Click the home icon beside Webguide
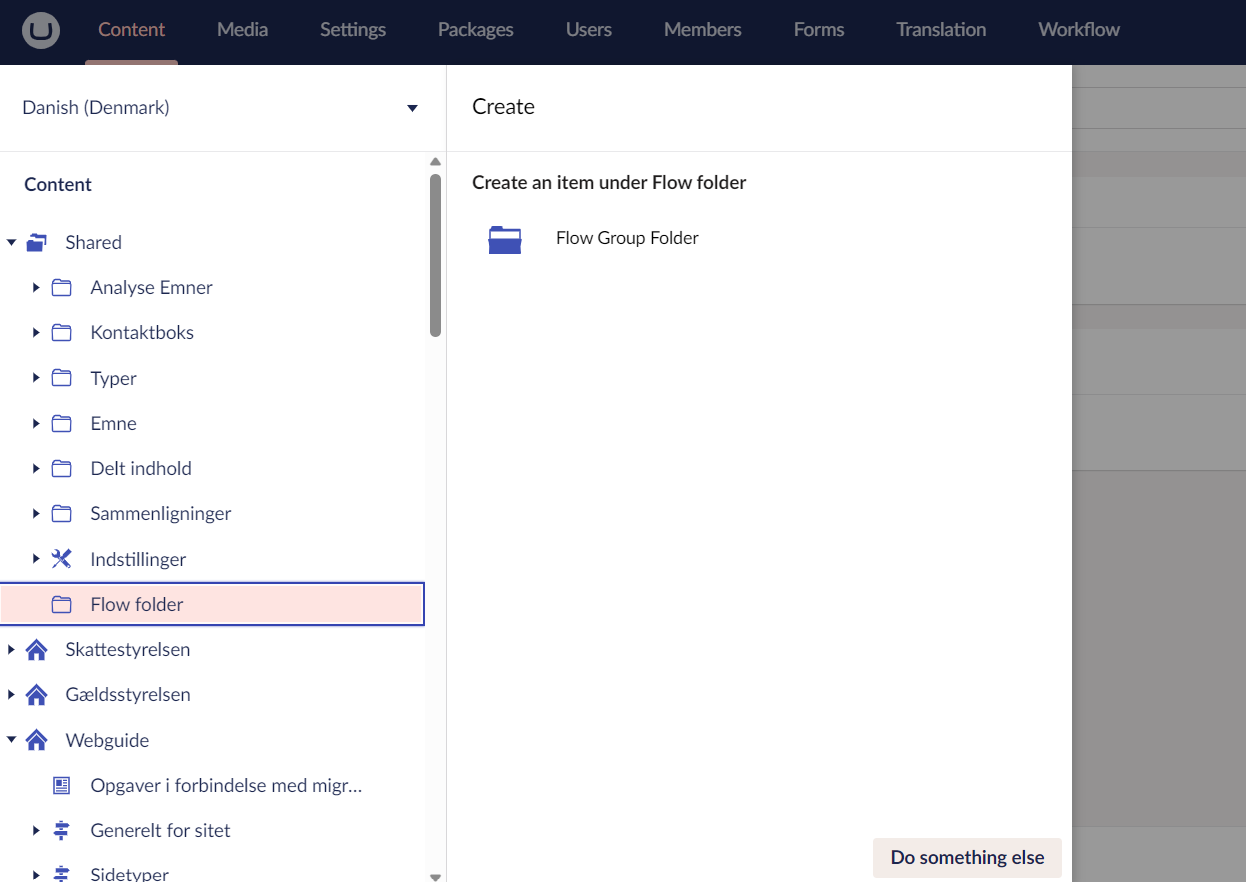The width and height of the screenshot is (1246, 882). coord(36,740)
